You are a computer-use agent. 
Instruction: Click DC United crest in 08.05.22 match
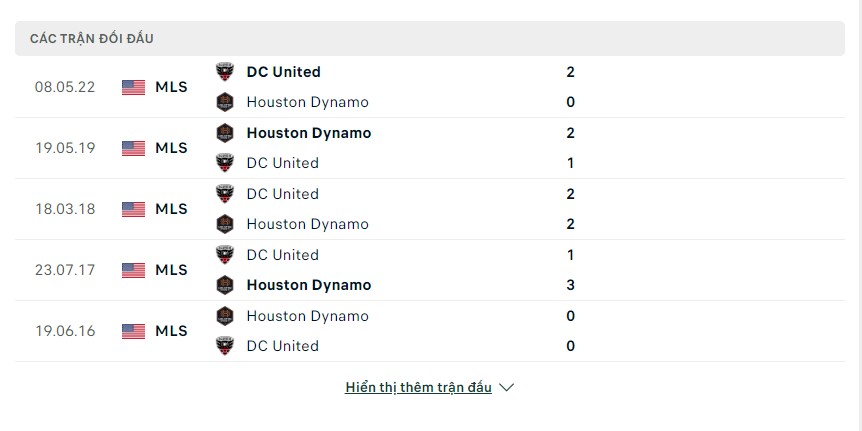[225, 72]
